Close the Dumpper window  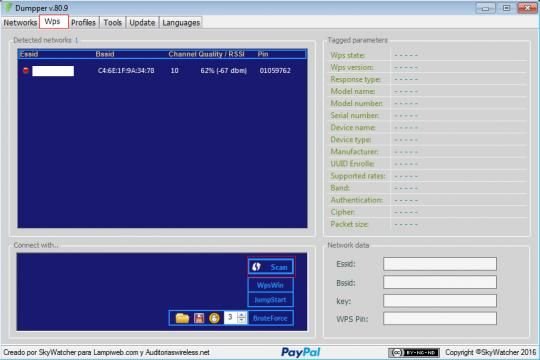pyautogui.click(x=527, y=8)
